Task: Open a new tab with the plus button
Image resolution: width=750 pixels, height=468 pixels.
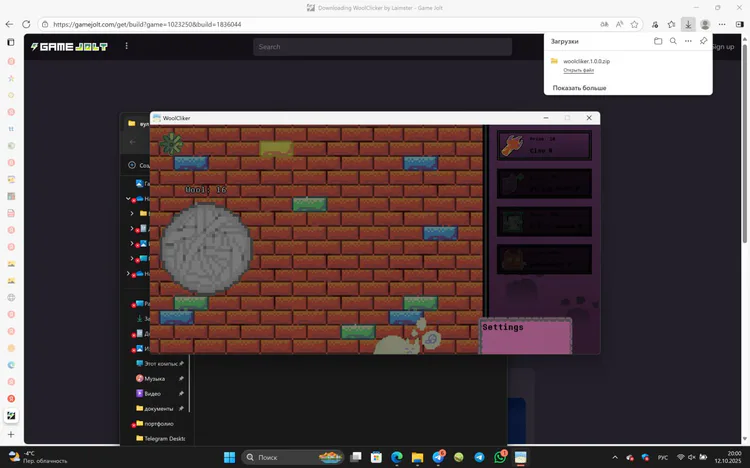Action: coord(11,435)
